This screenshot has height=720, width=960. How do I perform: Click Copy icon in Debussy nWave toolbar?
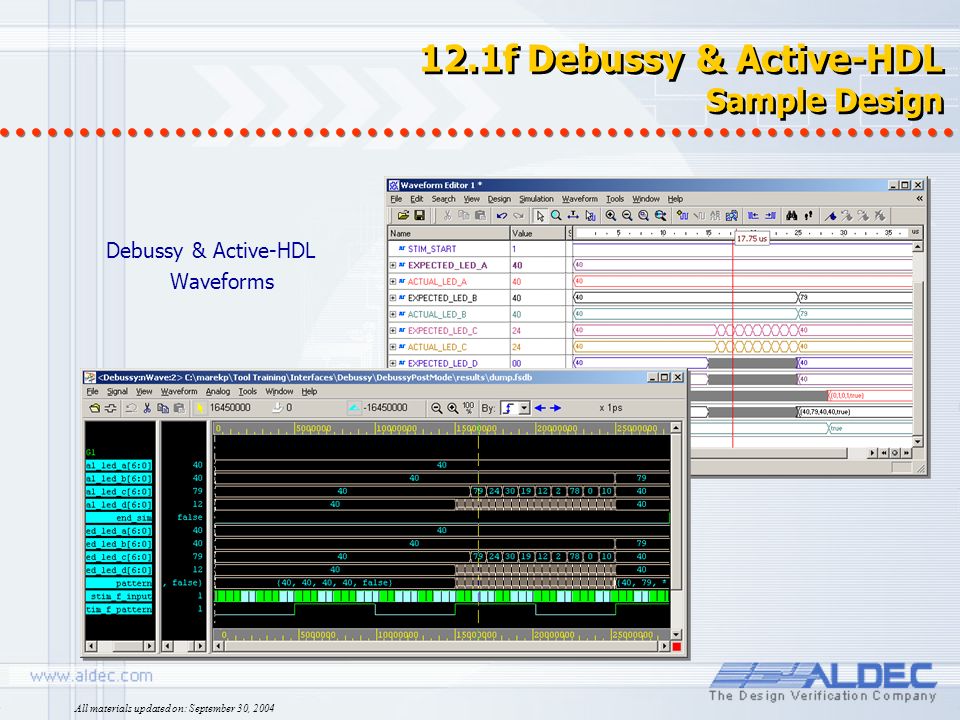163,408
